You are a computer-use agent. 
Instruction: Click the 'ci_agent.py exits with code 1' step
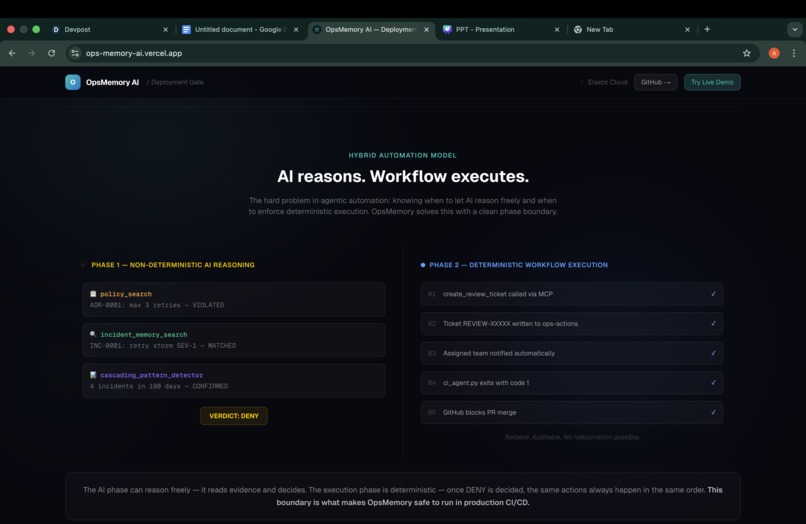572,383
